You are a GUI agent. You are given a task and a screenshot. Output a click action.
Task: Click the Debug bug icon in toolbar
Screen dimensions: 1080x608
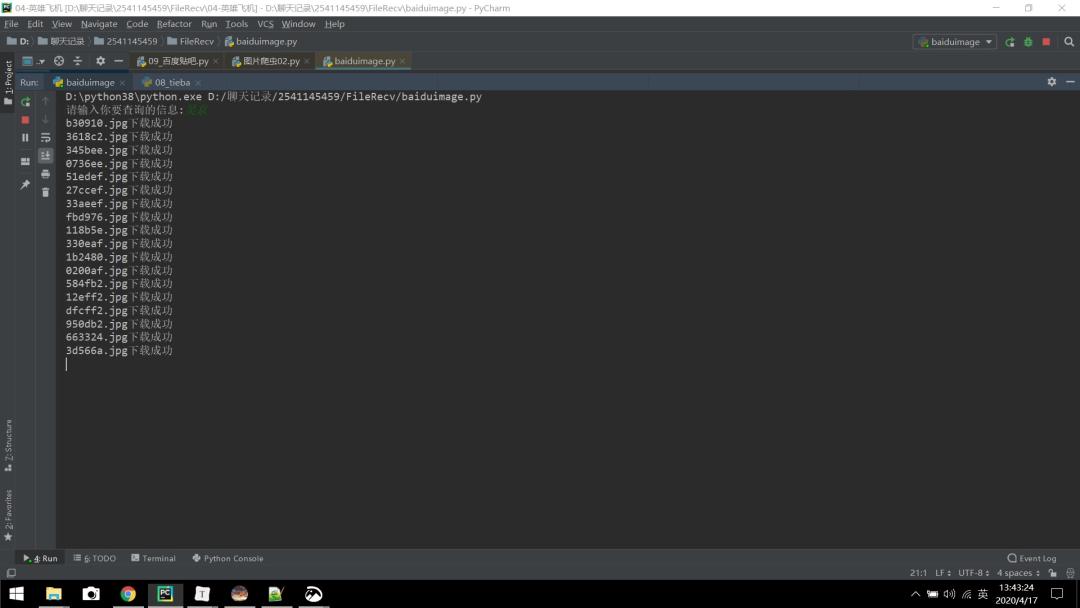(x=1028, y=42)
